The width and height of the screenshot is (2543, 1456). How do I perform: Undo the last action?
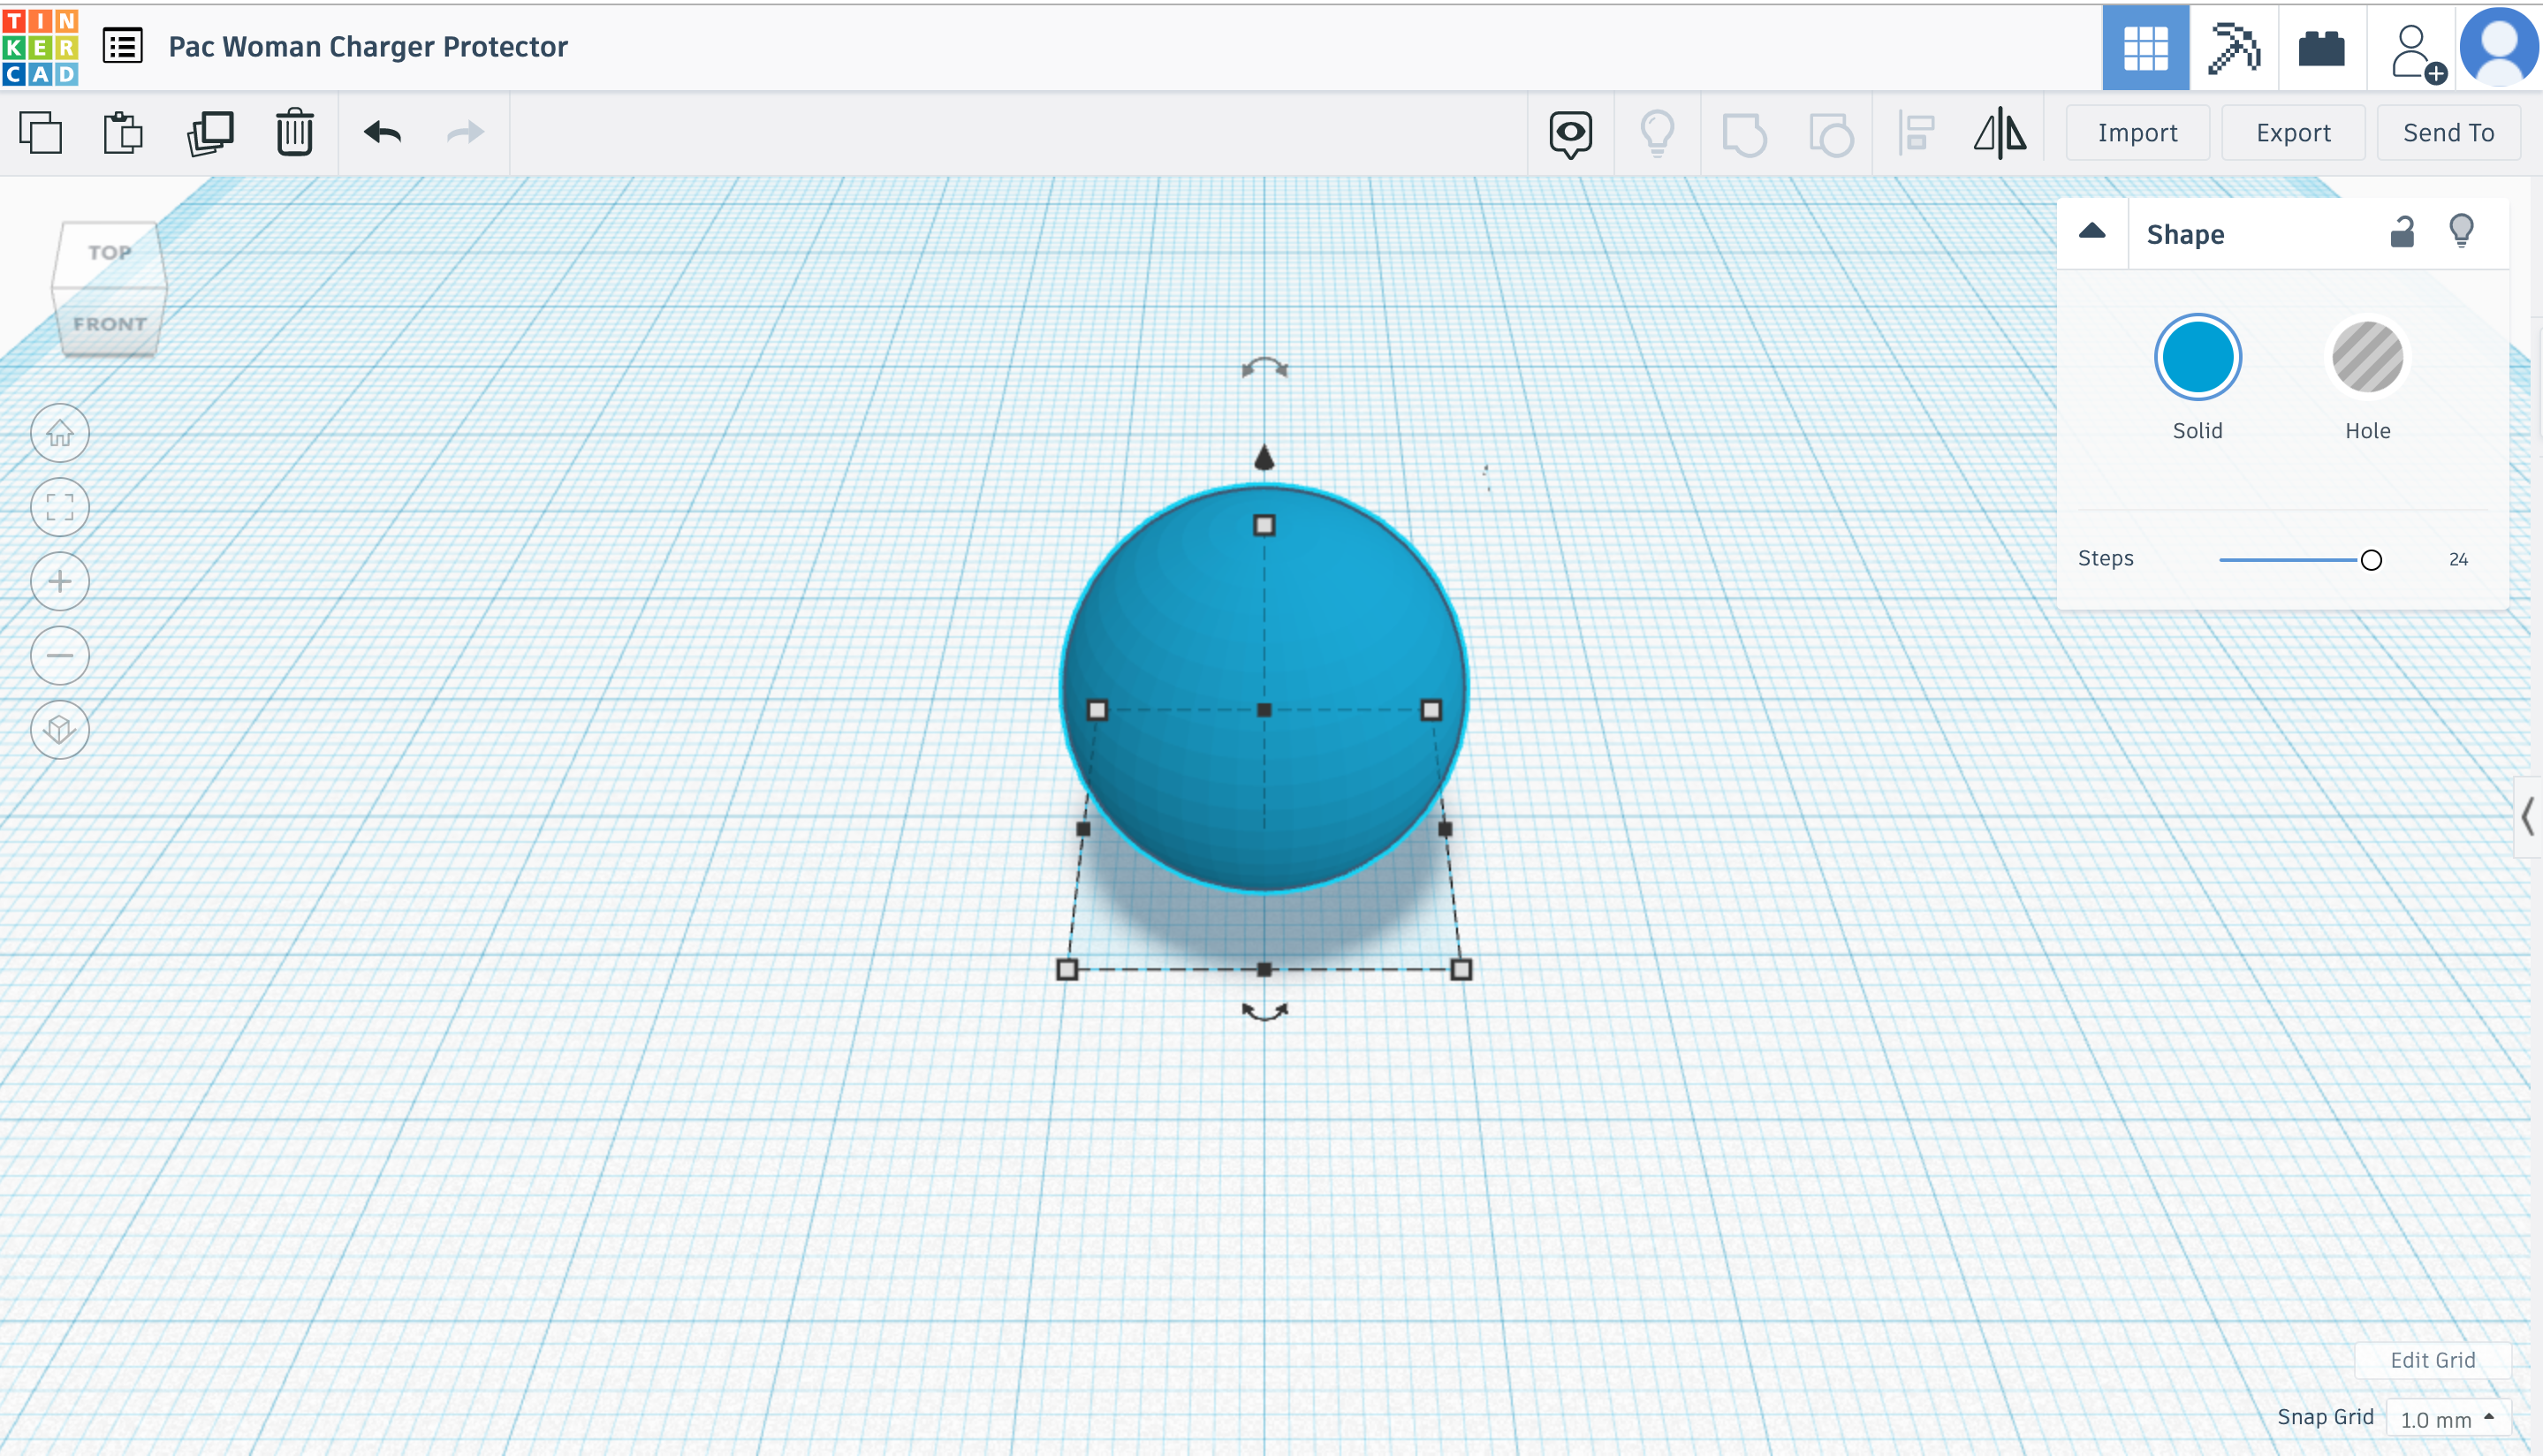click(x=381, y=131)
